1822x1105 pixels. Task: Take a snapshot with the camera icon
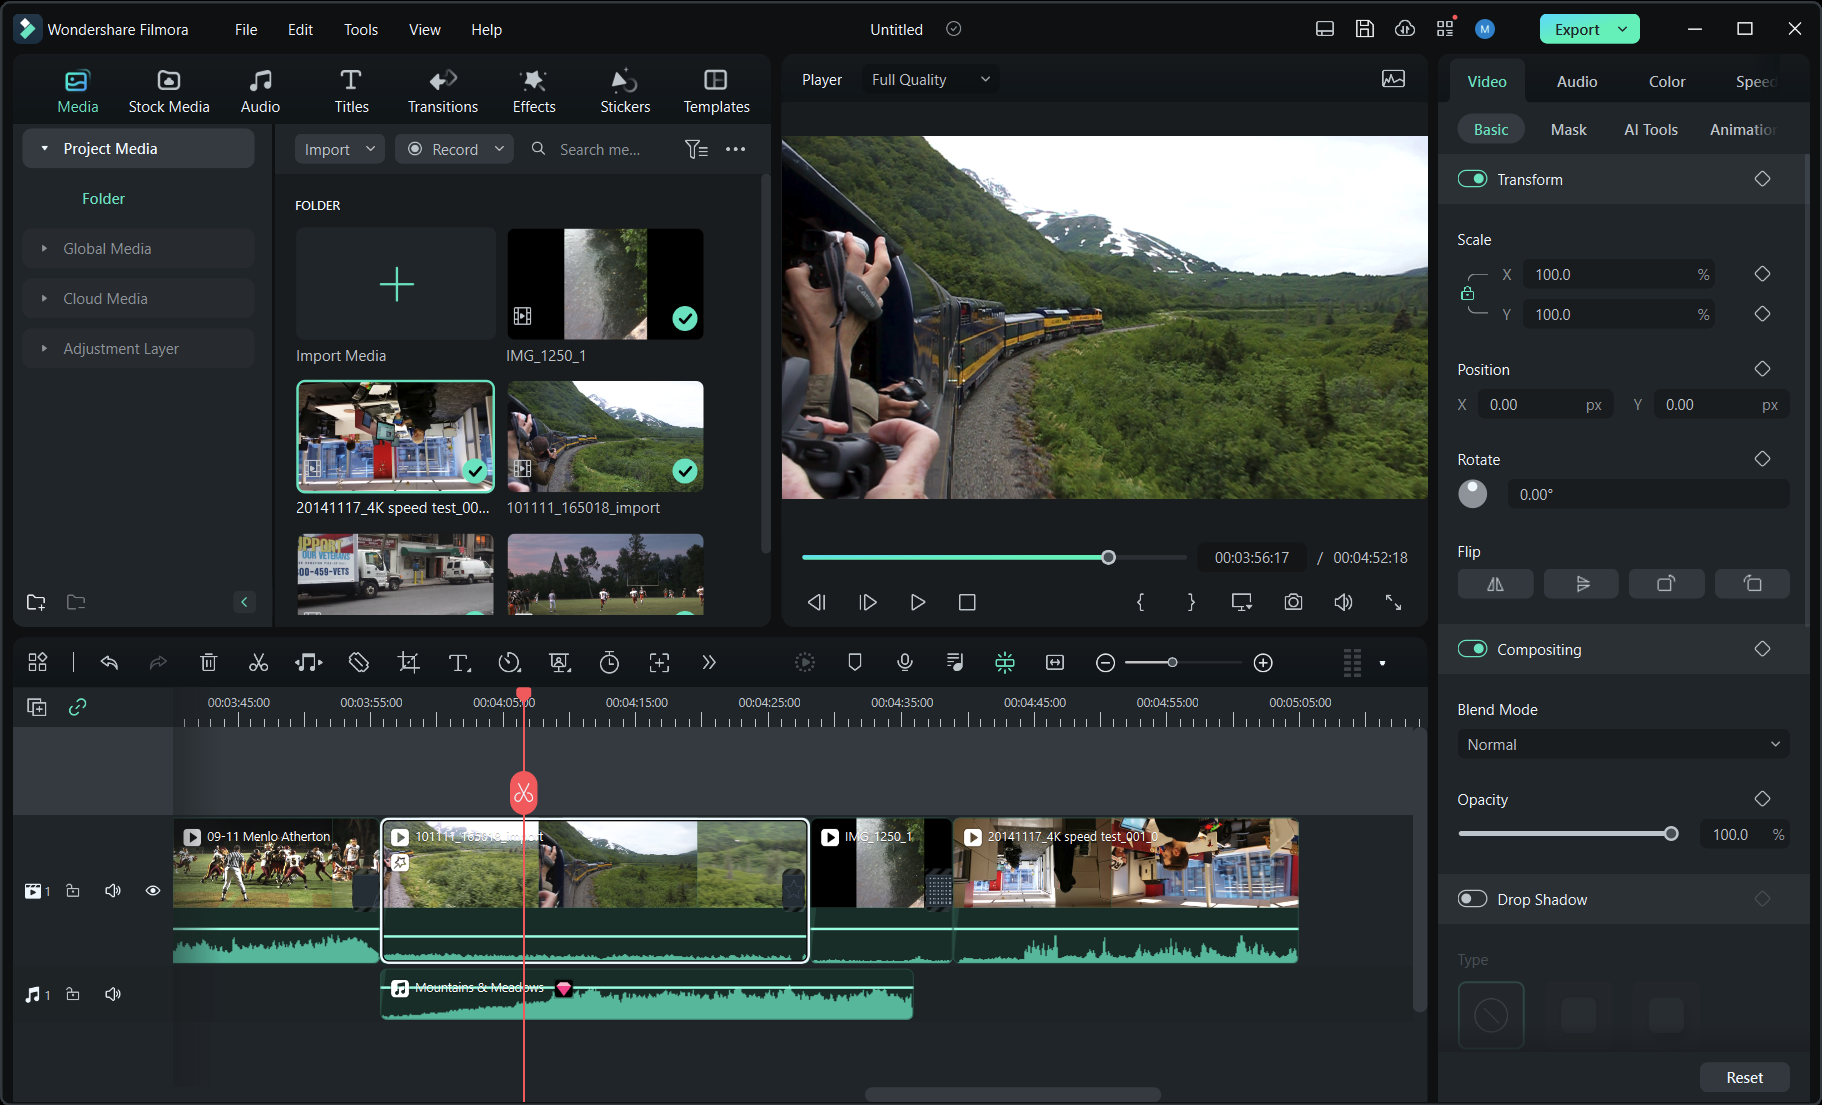point(1292,602)
